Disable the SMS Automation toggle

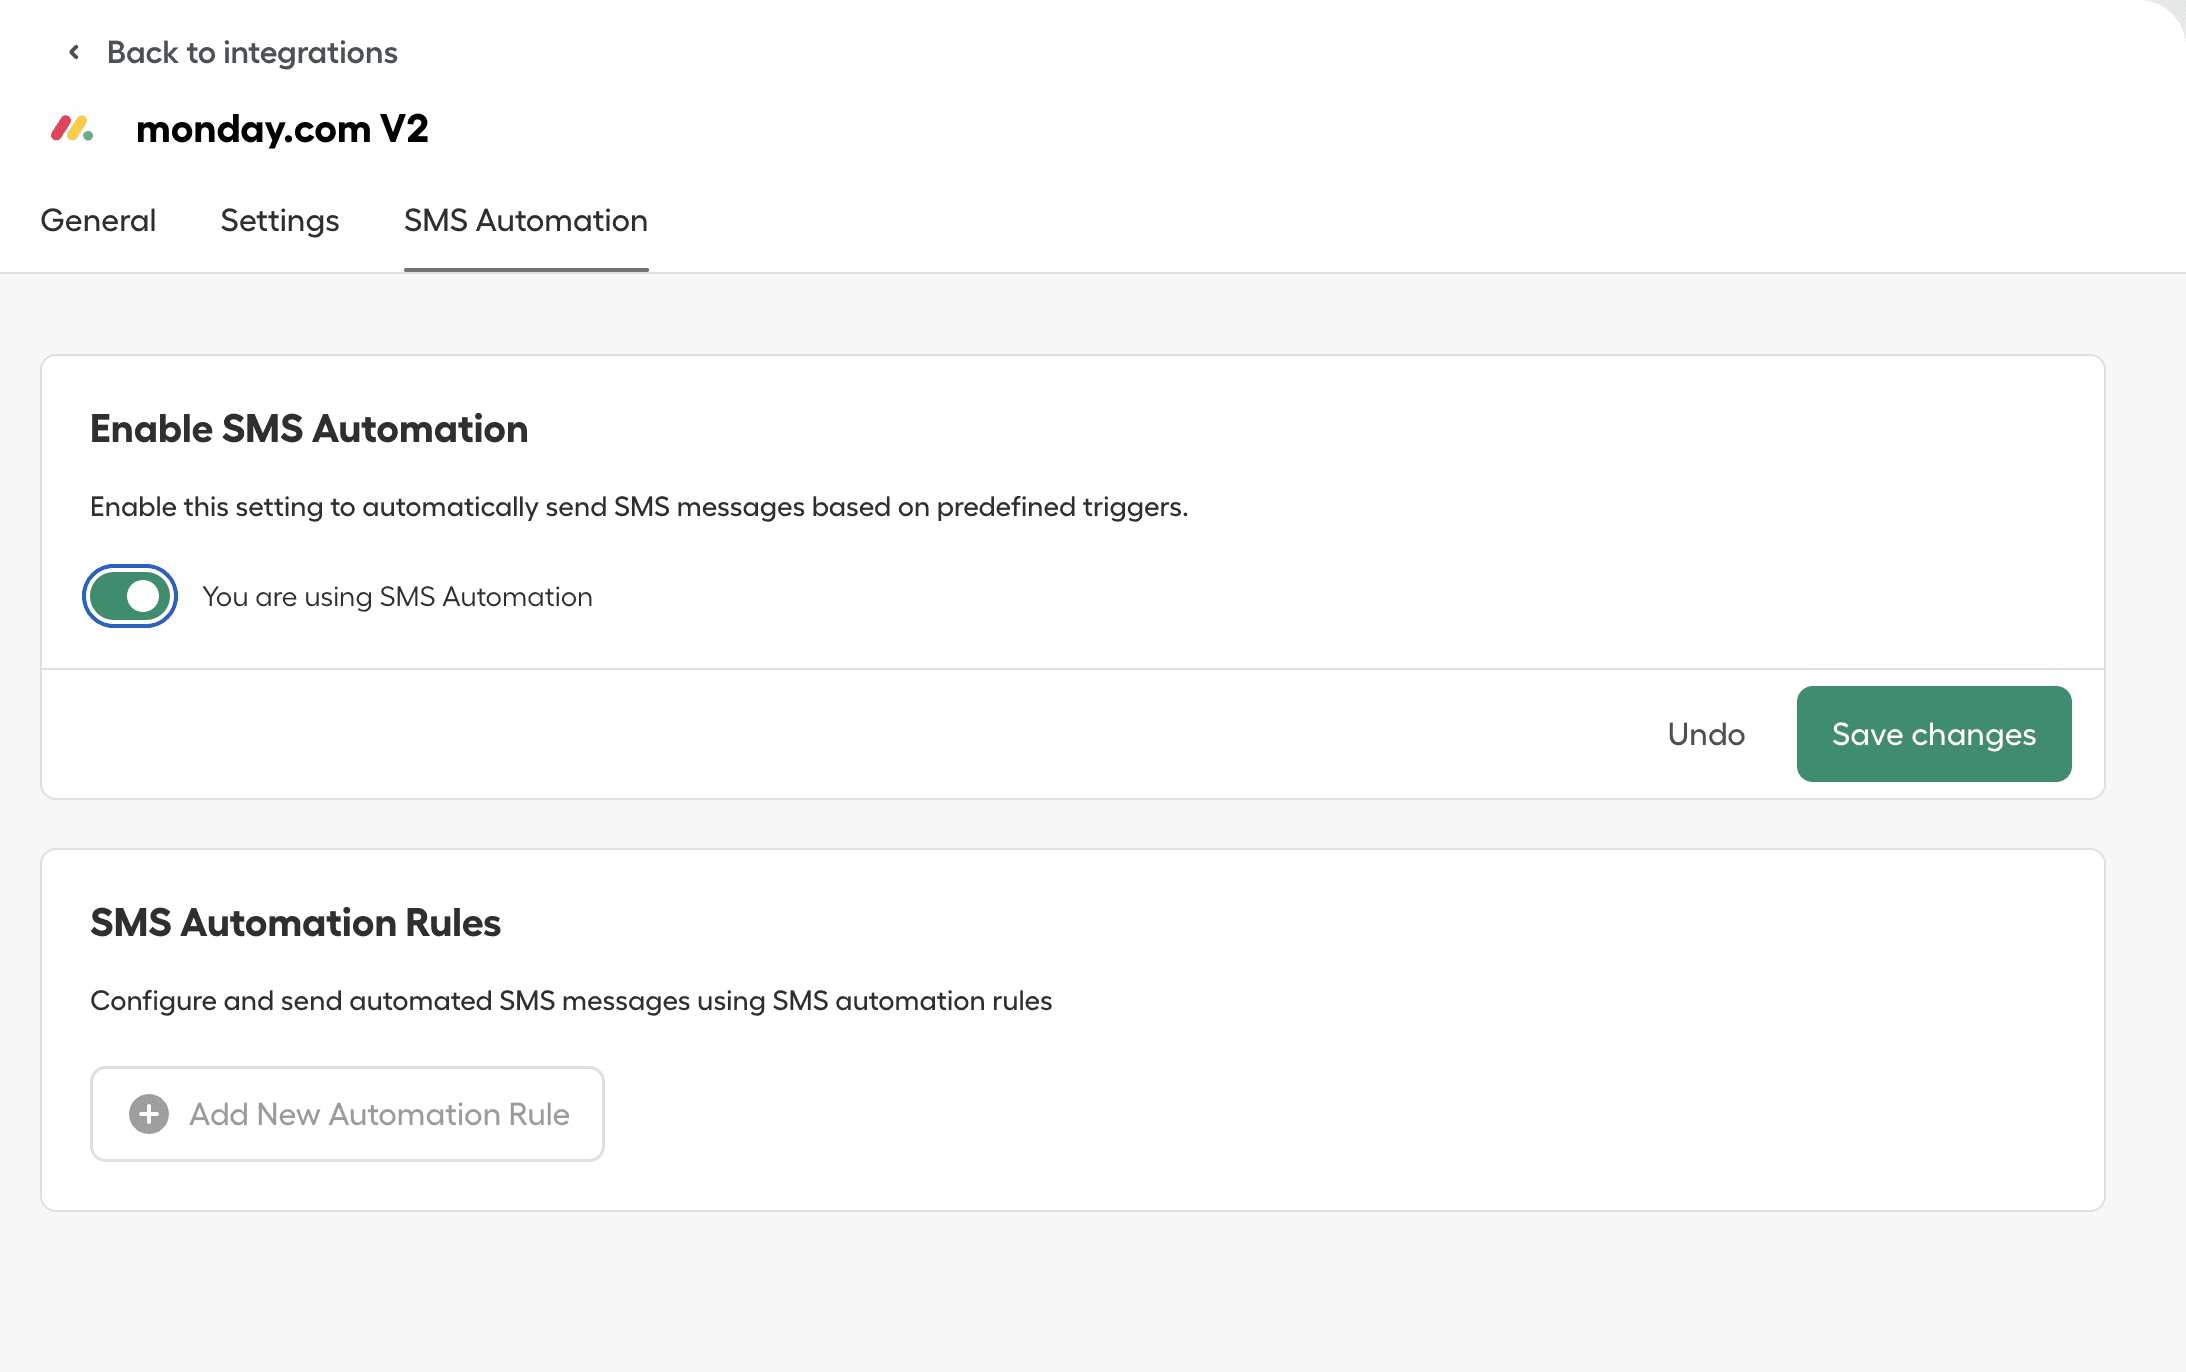point(129,595)
